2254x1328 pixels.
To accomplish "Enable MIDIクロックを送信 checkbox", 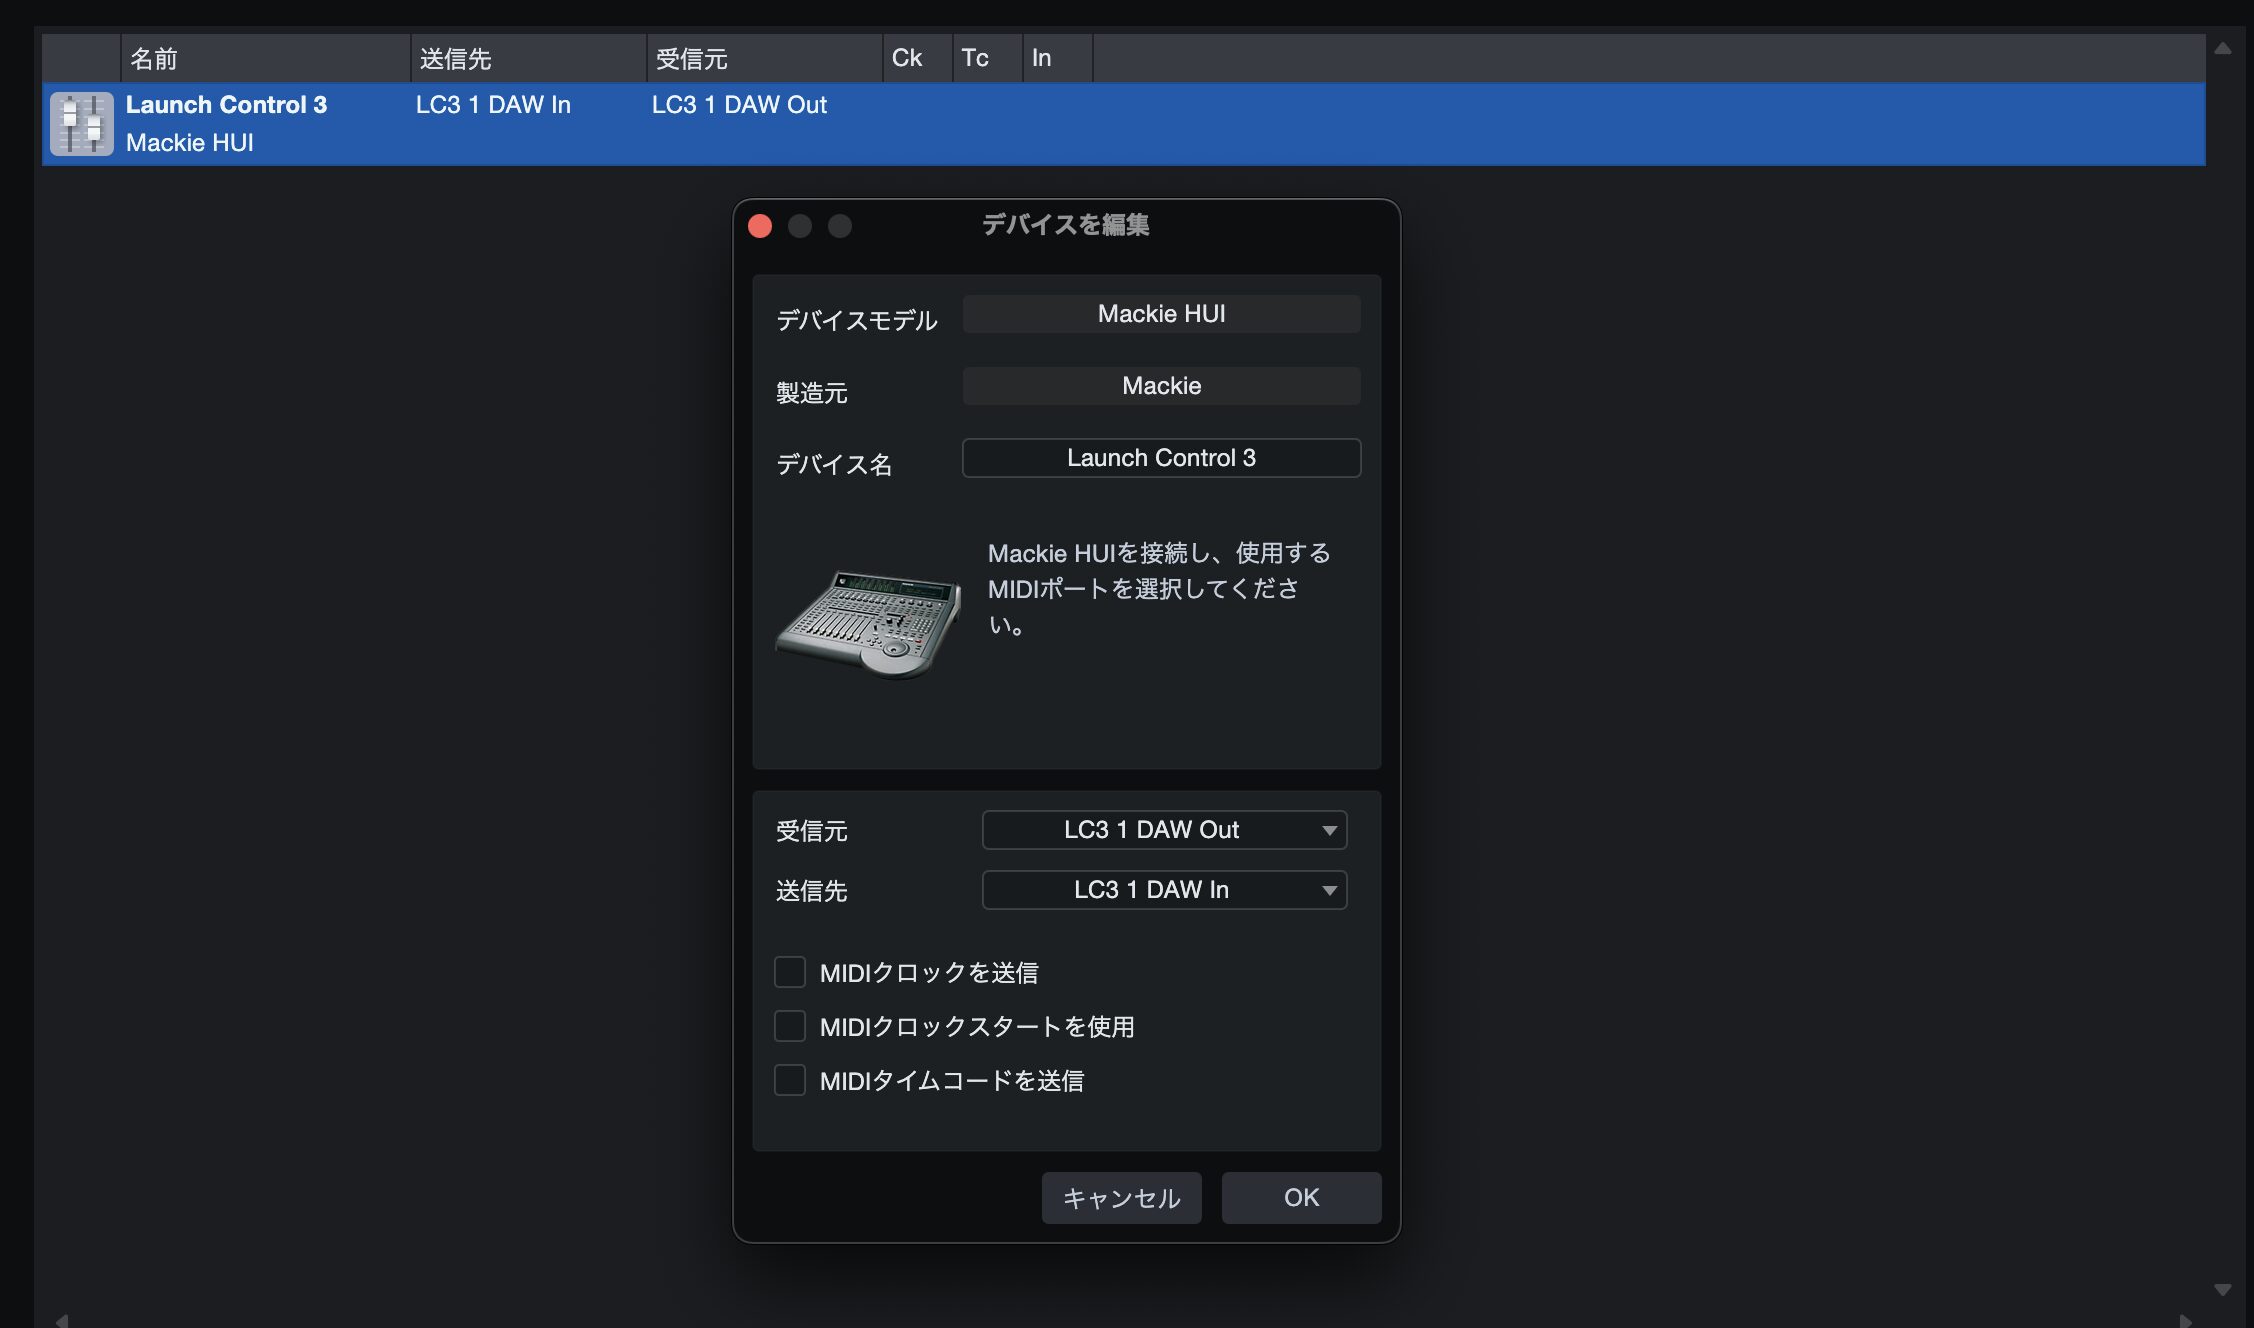I will pos(790,972).
